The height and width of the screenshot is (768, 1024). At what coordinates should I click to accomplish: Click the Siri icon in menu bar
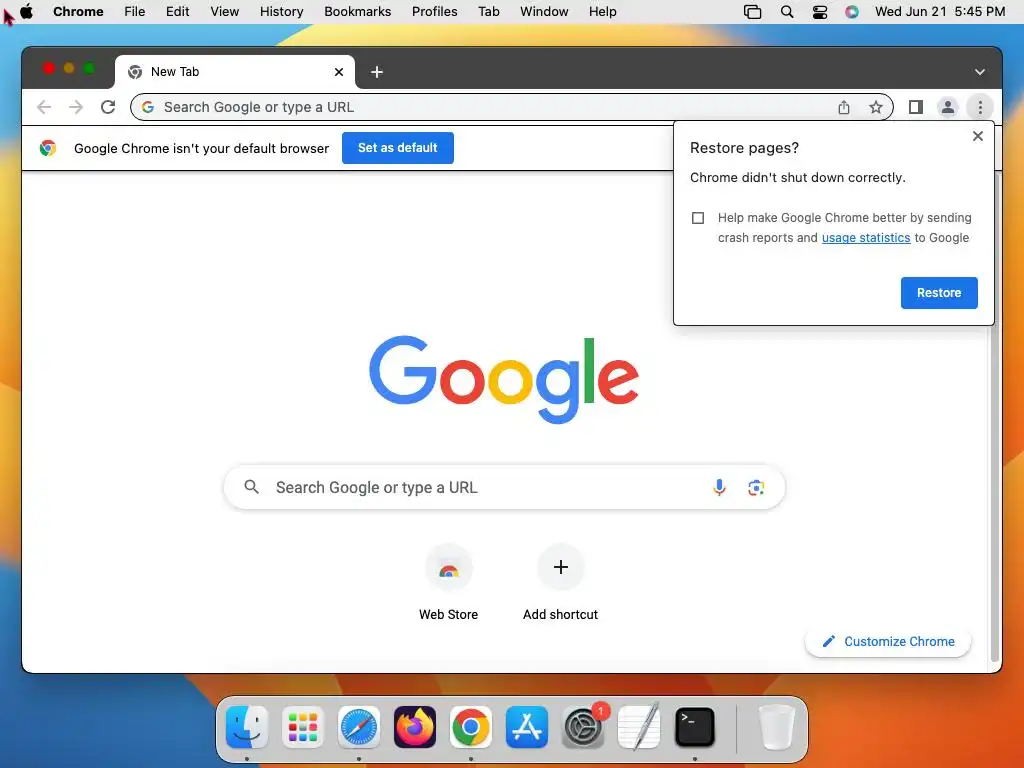852,12
